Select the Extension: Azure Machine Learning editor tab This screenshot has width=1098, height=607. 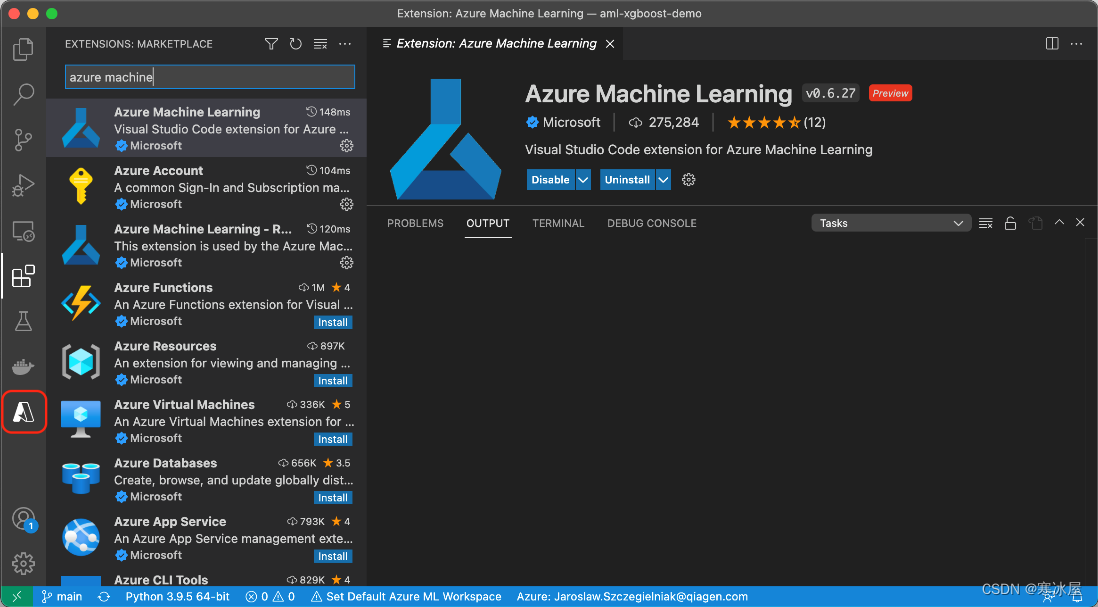point(494,43)
